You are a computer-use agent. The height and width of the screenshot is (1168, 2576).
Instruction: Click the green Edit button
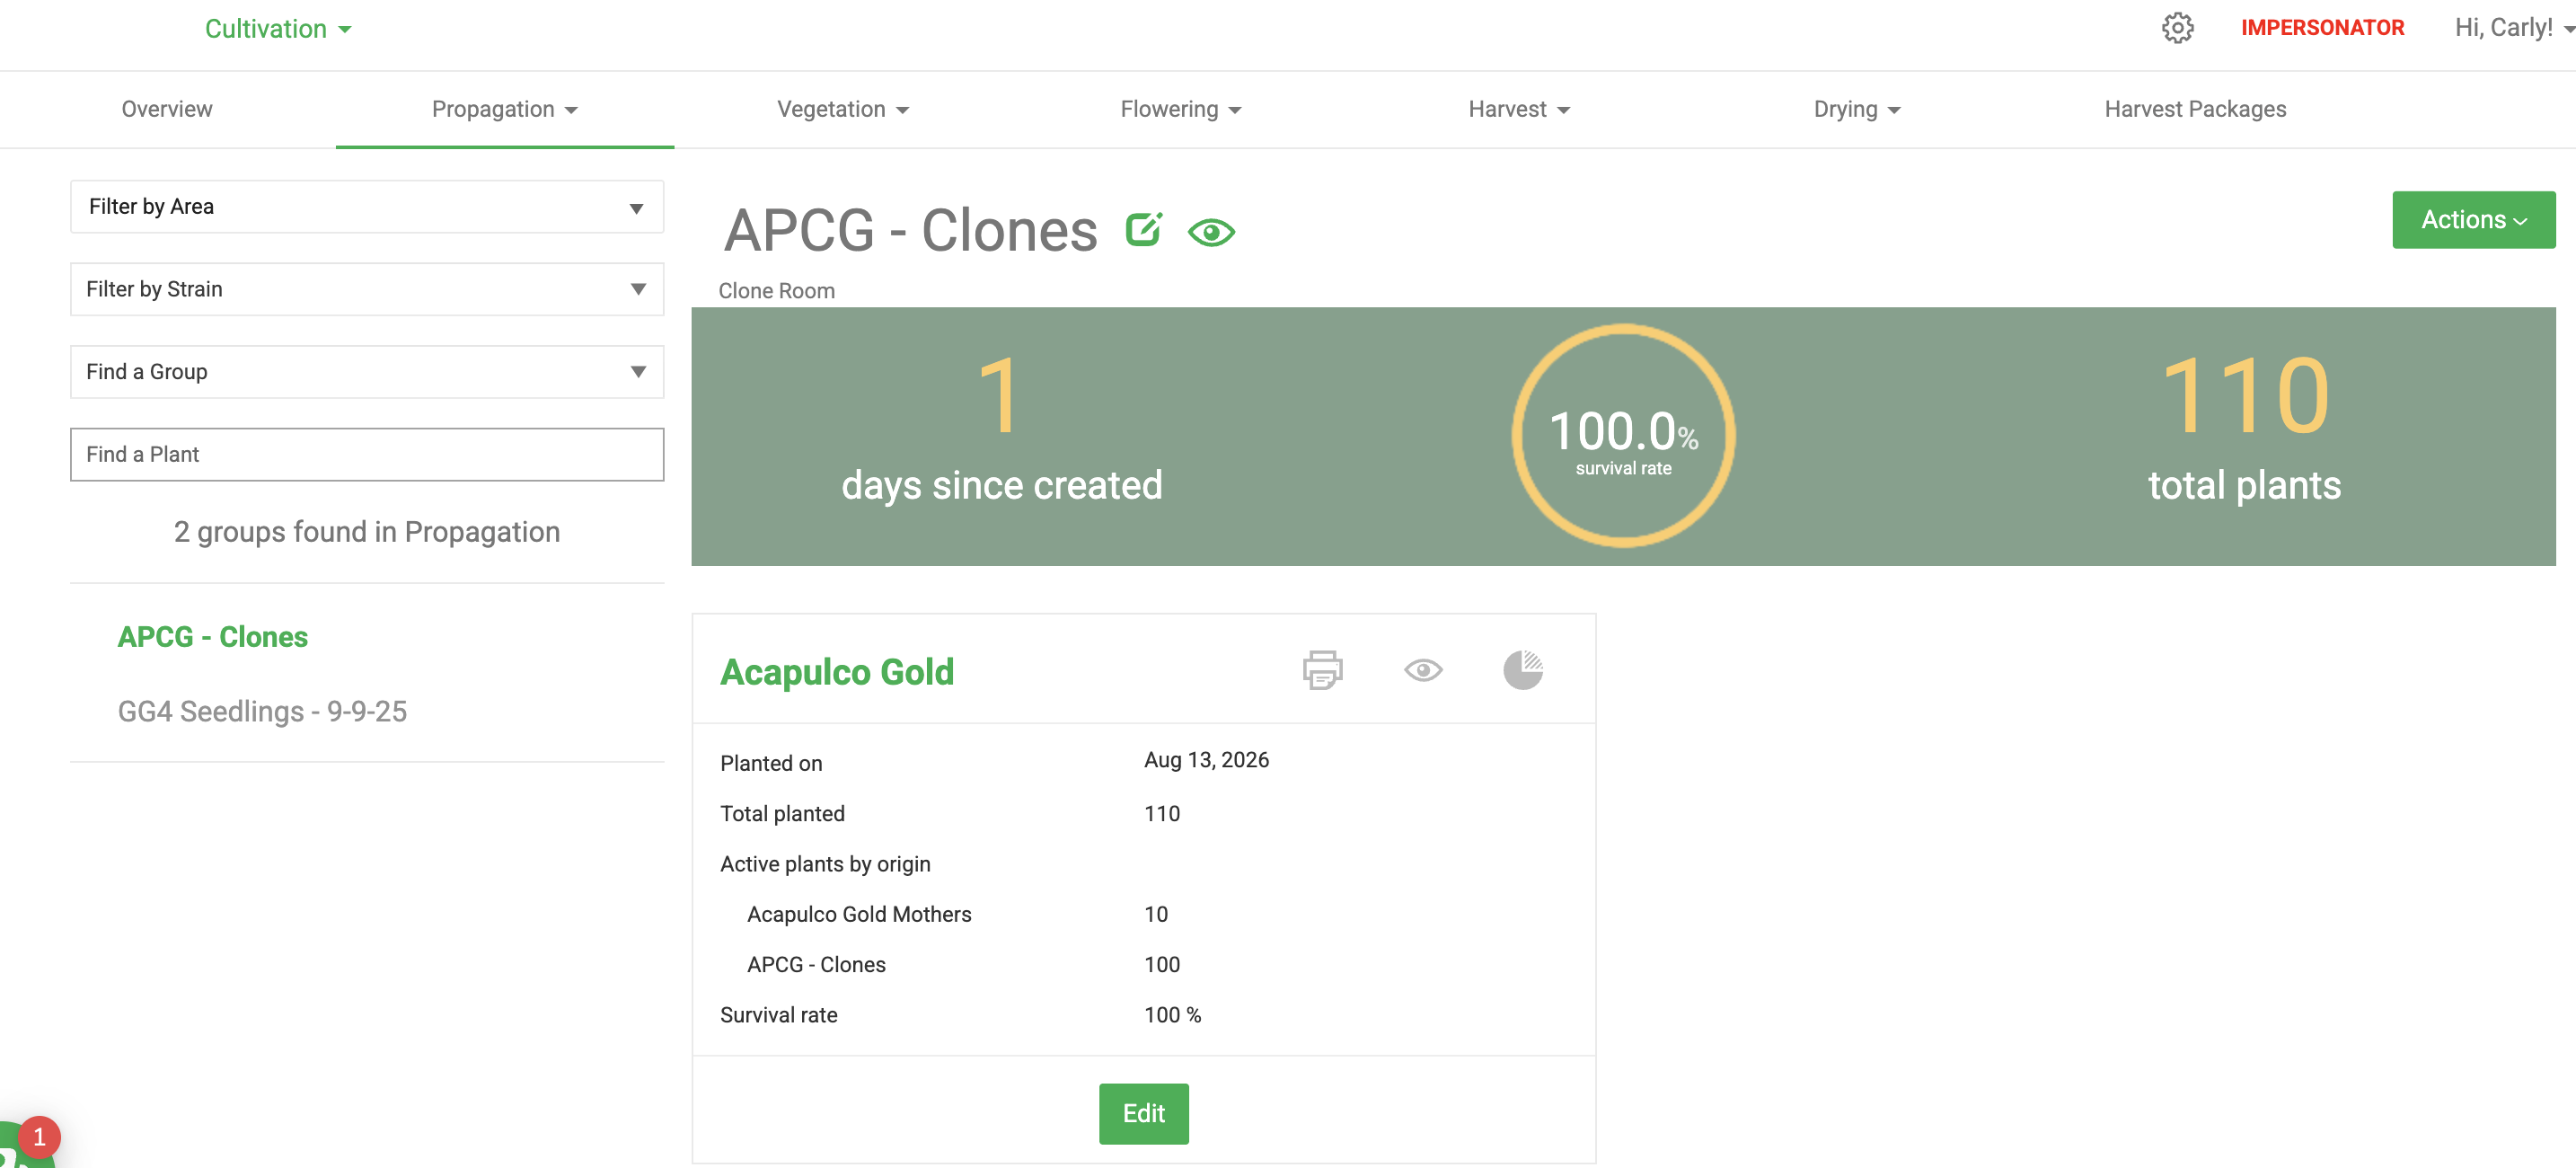tap(1143, 1113)
